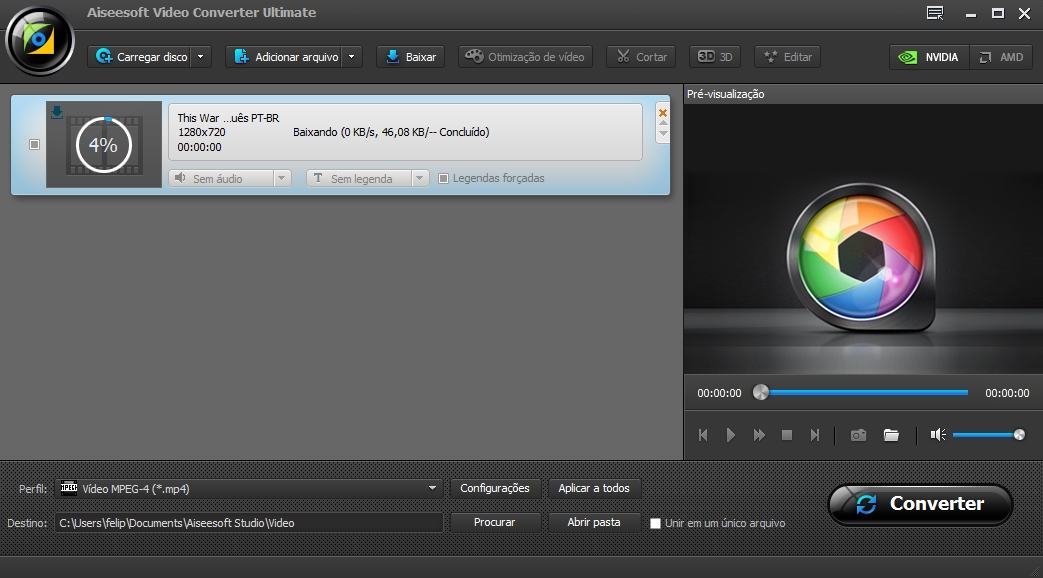Screen dimensions: 1043x578
Task: Click the Baixando download status text
Action: [391, 132]
